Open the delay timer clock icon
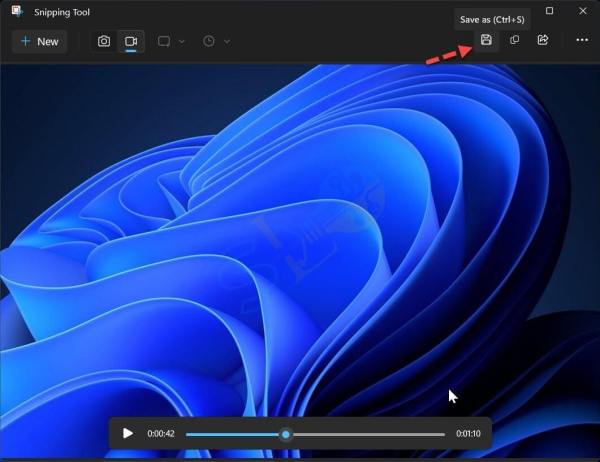Screen dimensions: 600x462 pyautogui.click(x=209, y=41)
